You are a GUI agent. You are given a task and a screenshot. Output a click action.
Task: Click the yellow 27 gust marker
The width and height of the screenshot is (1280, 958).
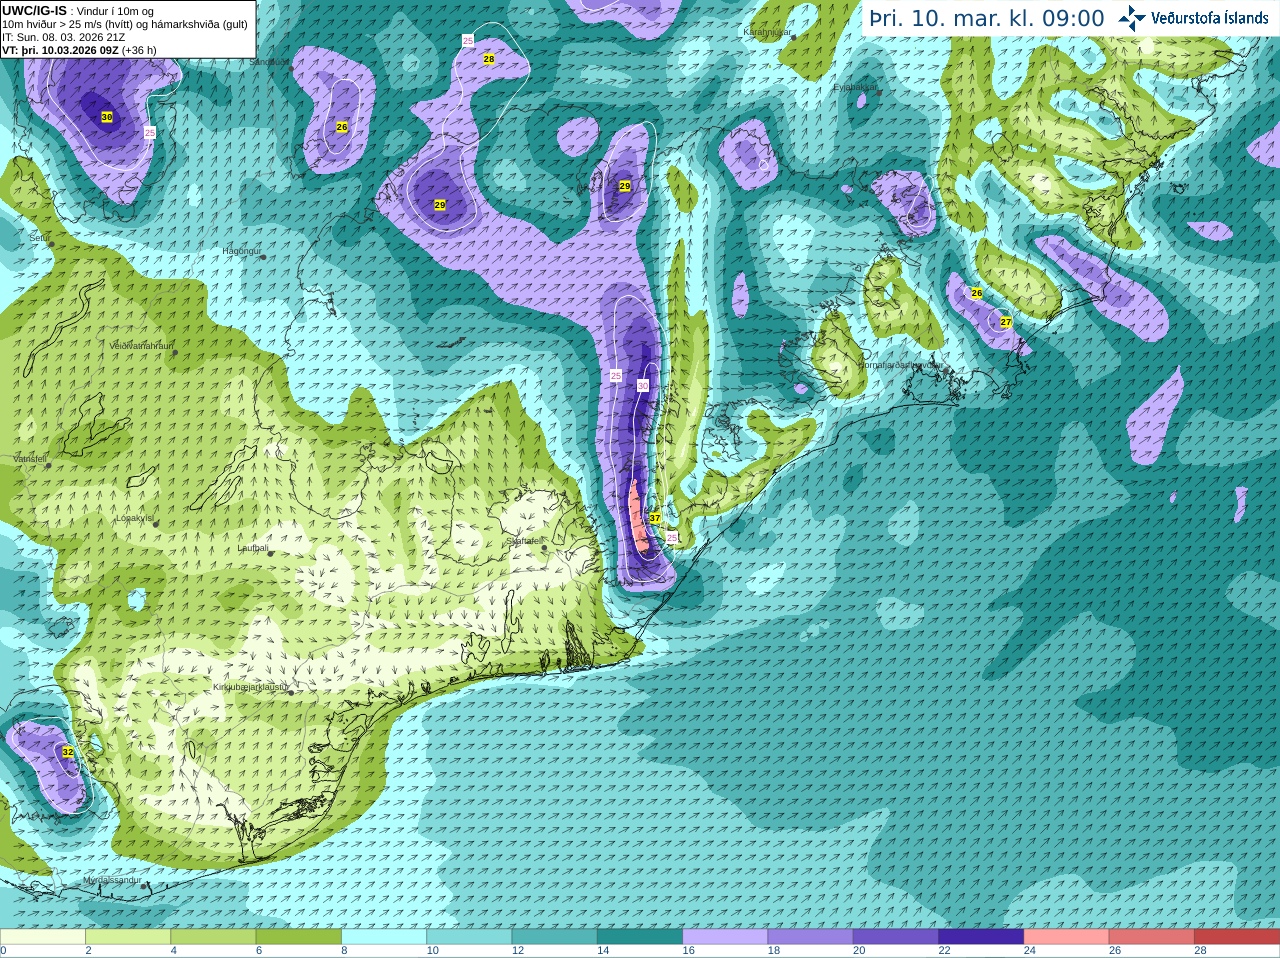[x=1006, y=322]
